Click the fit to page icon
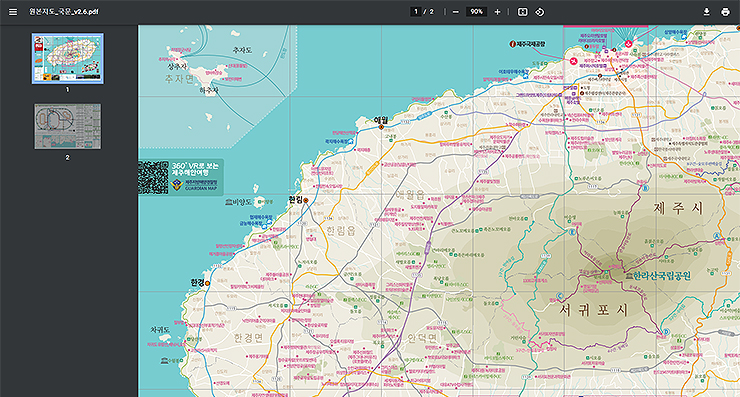Image resolution: width=740 pixels, height=397 pixels. [522, 12]
